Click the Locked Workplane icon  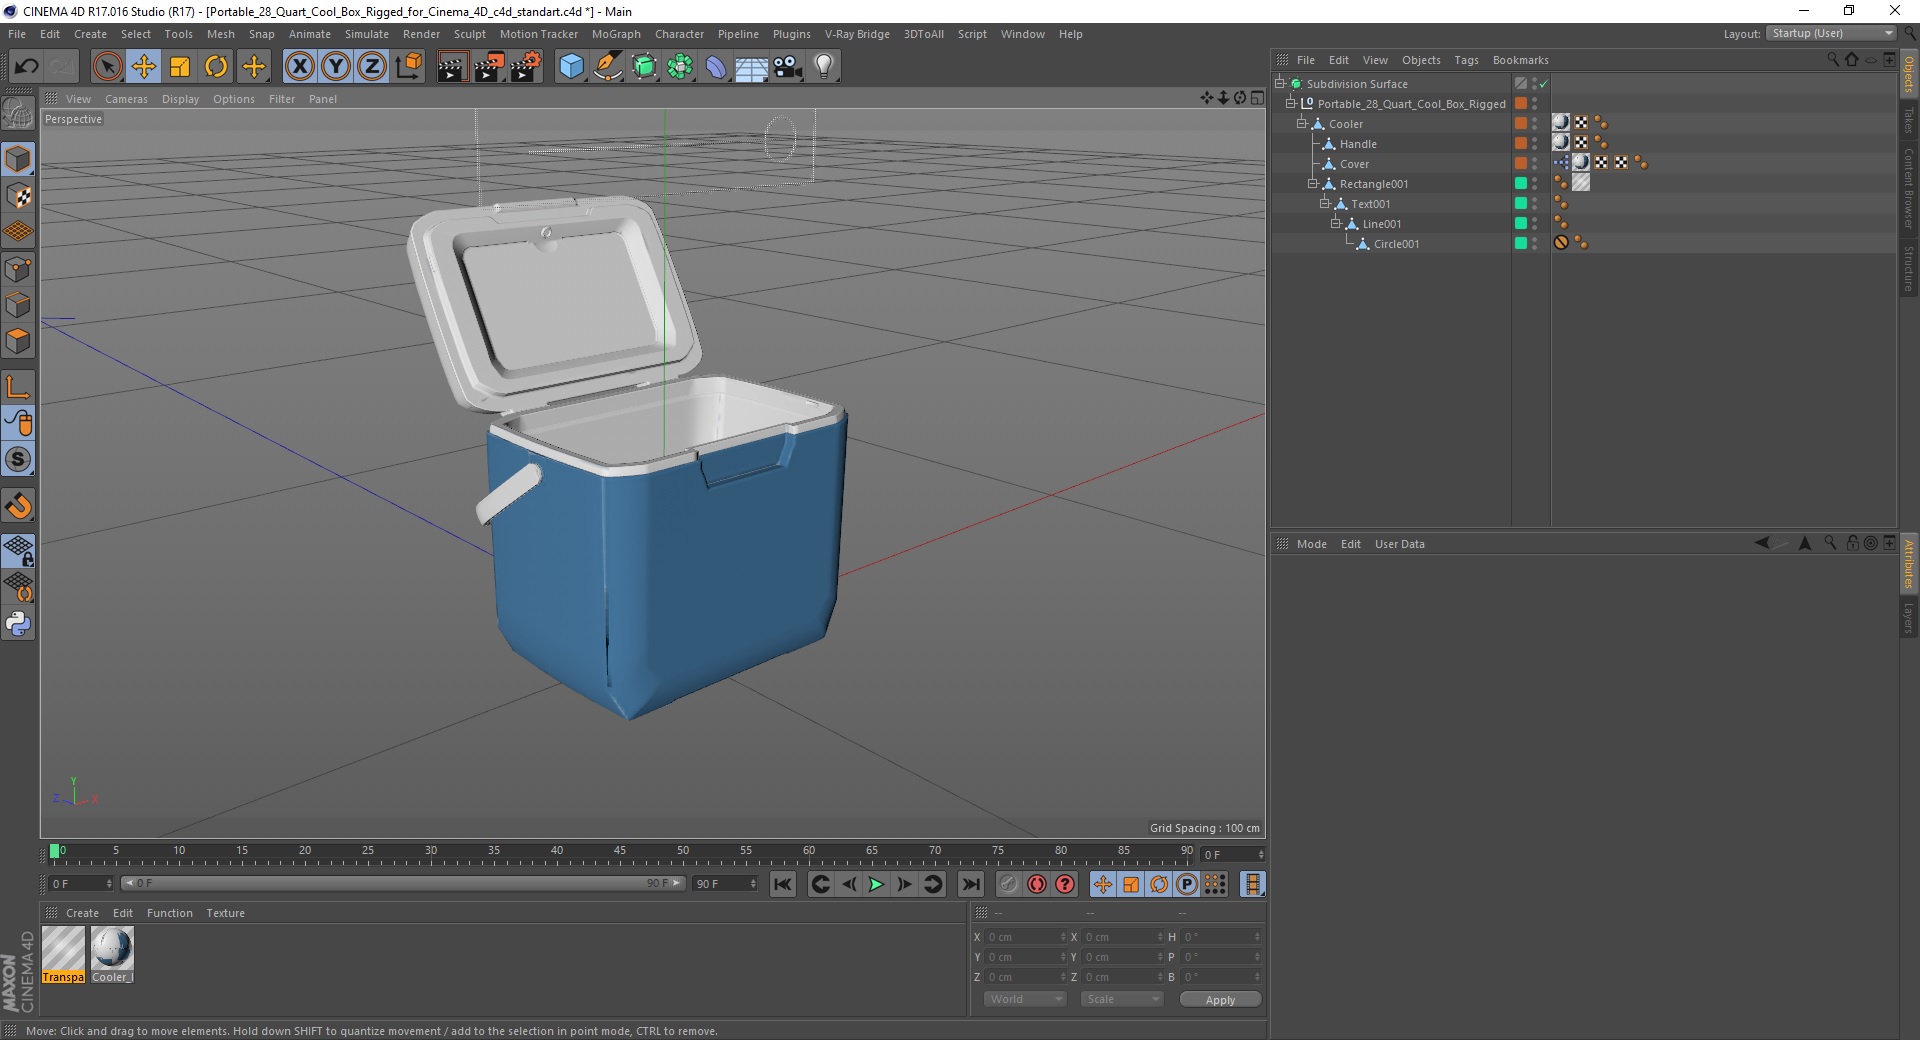point(18,551)
